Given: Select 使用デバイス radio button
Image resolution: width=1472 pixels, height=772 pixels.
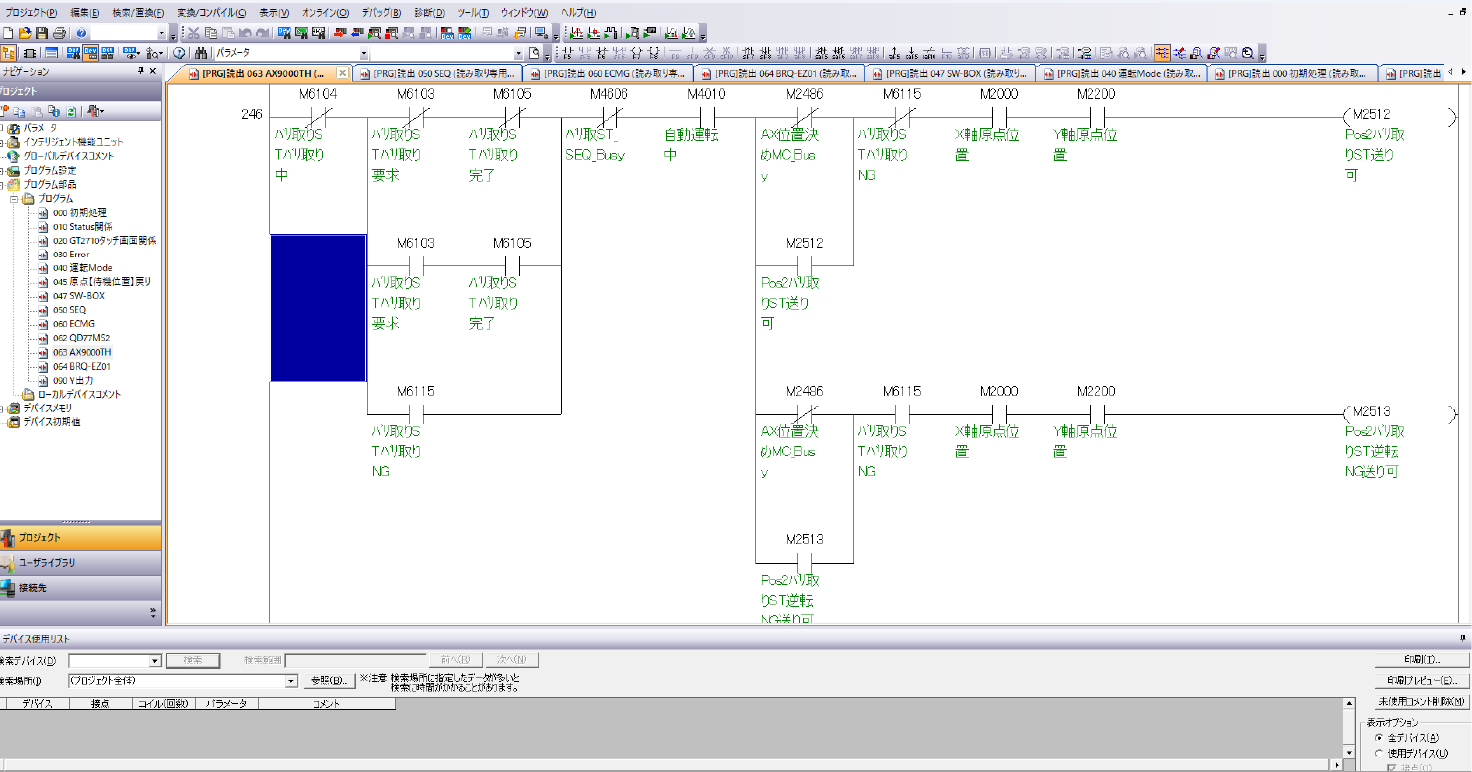Looking at the screenshot, I should click(1380, 753).
